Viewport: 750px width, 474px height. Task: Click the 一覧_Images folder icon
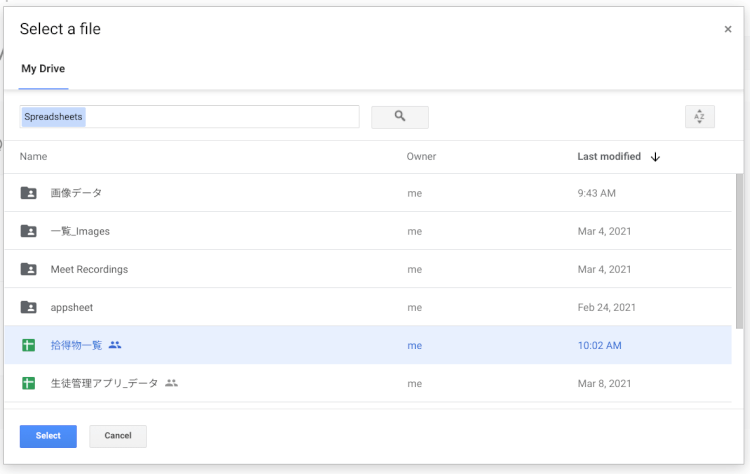29,231
